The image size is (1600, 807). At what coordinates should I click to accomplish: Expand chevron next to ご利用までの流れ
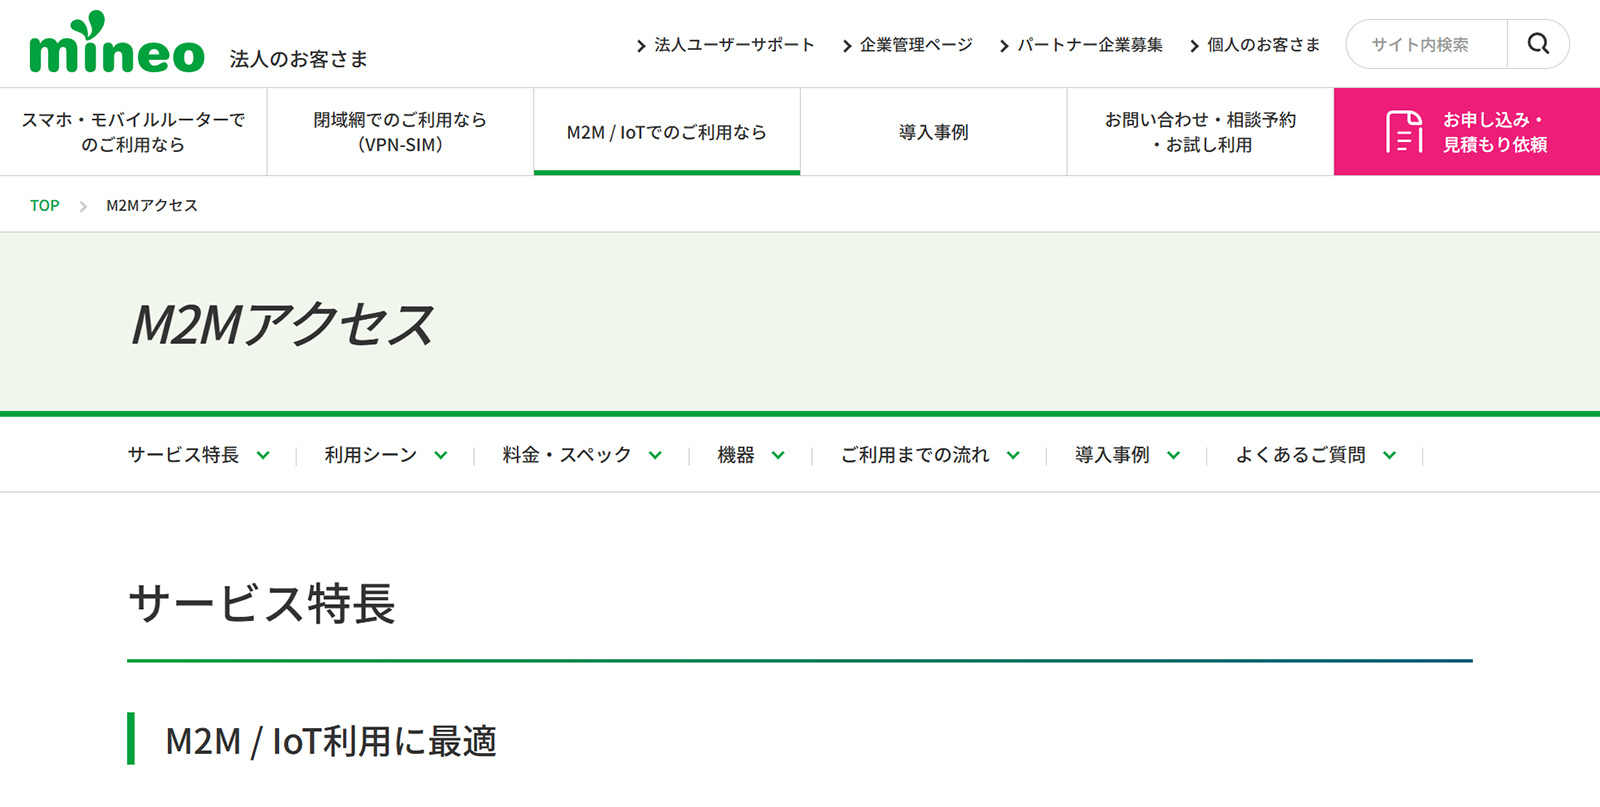(x=1013, y=455)
